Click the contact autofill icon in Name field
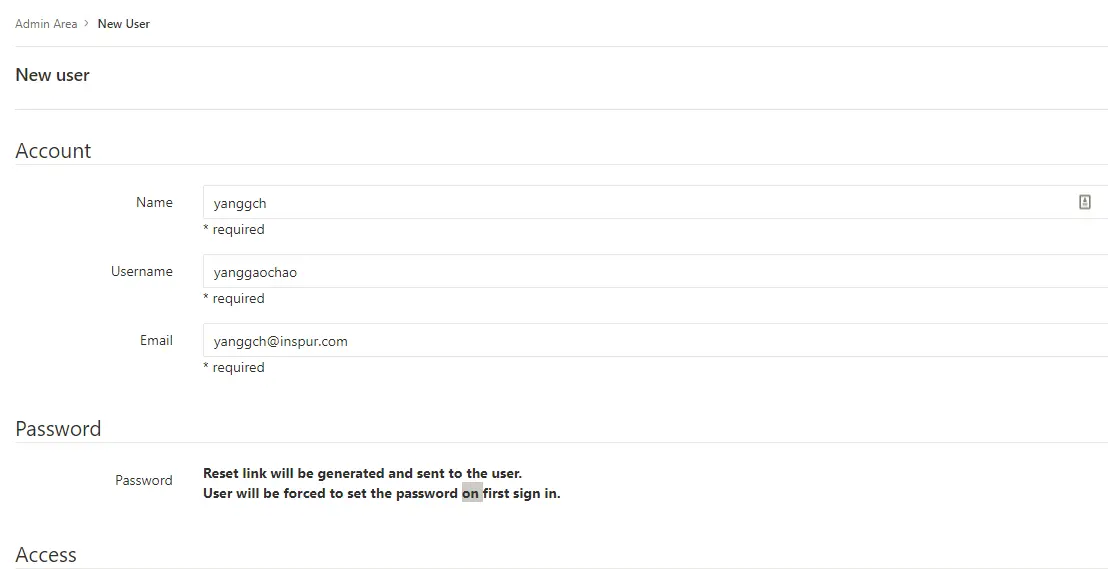Screen dimensions: 1108x570 click(x=1085, y=202)
